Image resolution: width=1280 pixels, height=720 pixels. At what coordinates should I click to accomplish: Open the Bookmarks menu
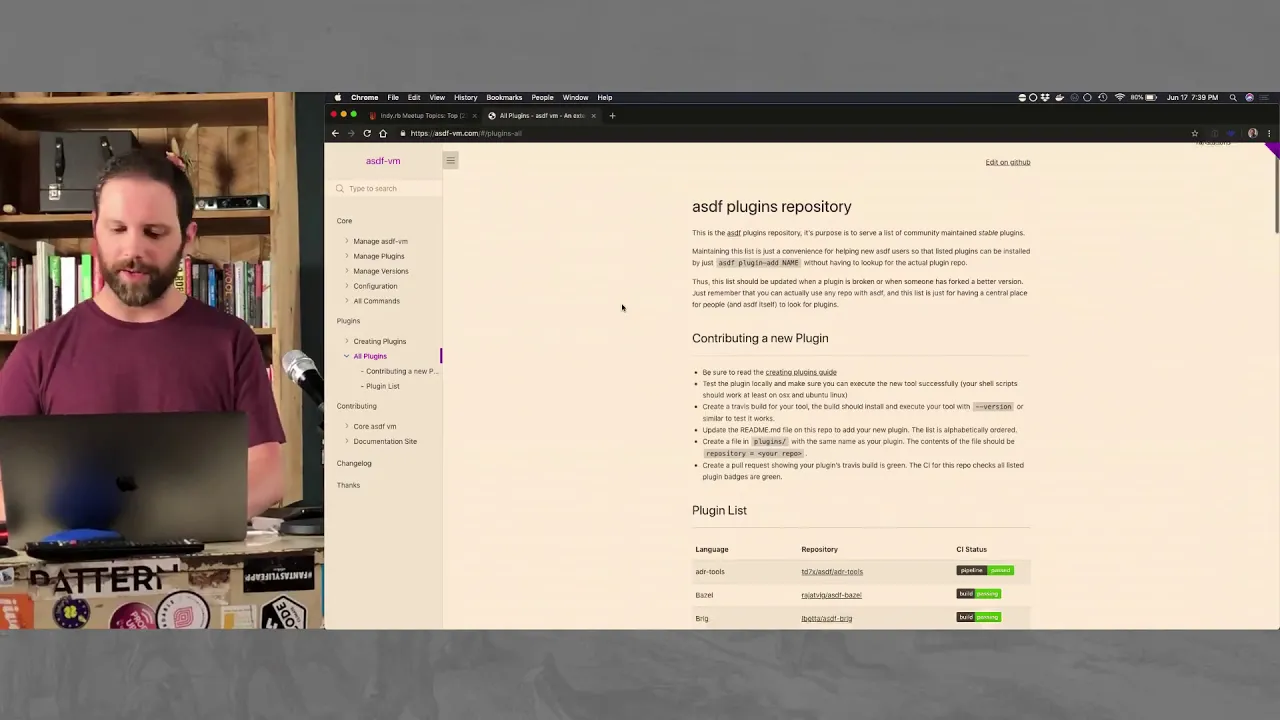[x=504, y=97]
